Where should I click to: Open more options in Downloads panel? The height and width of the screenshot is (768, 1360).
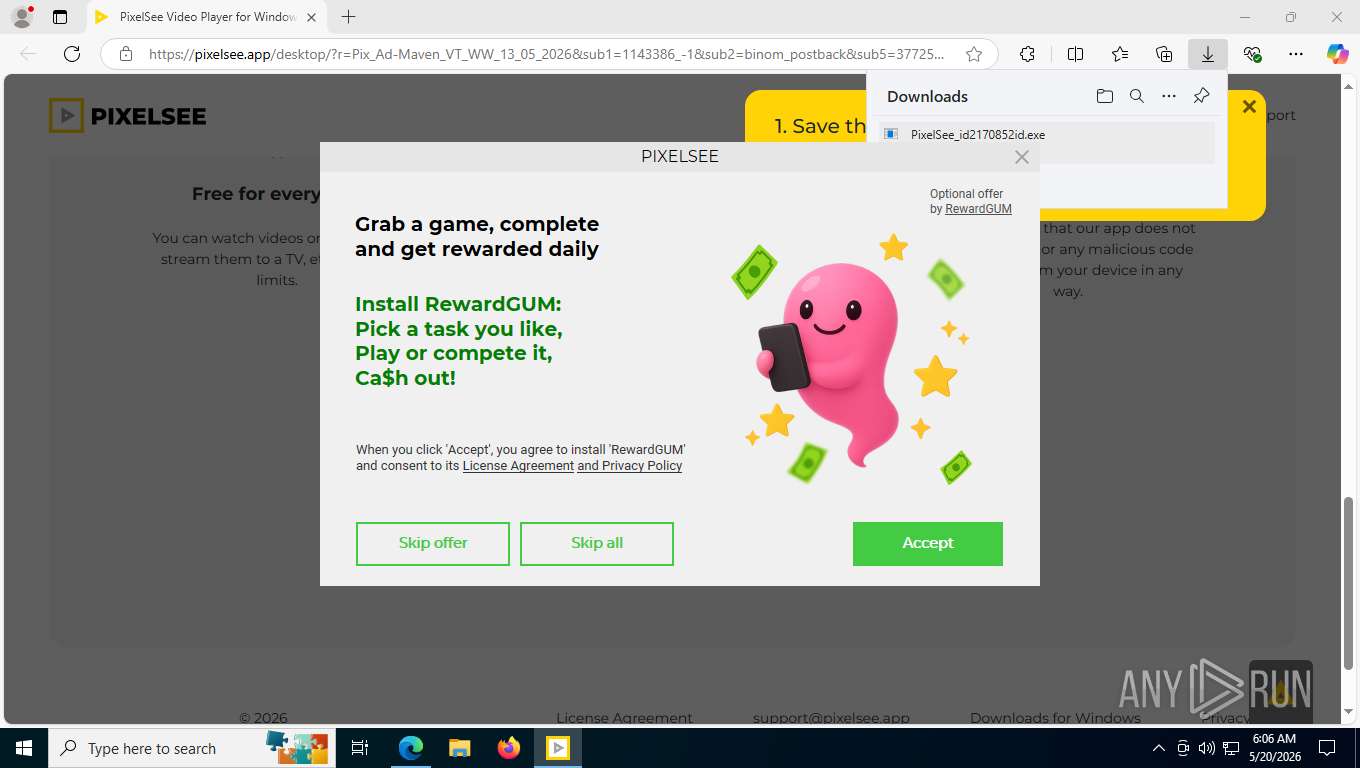coord(1169,96)
